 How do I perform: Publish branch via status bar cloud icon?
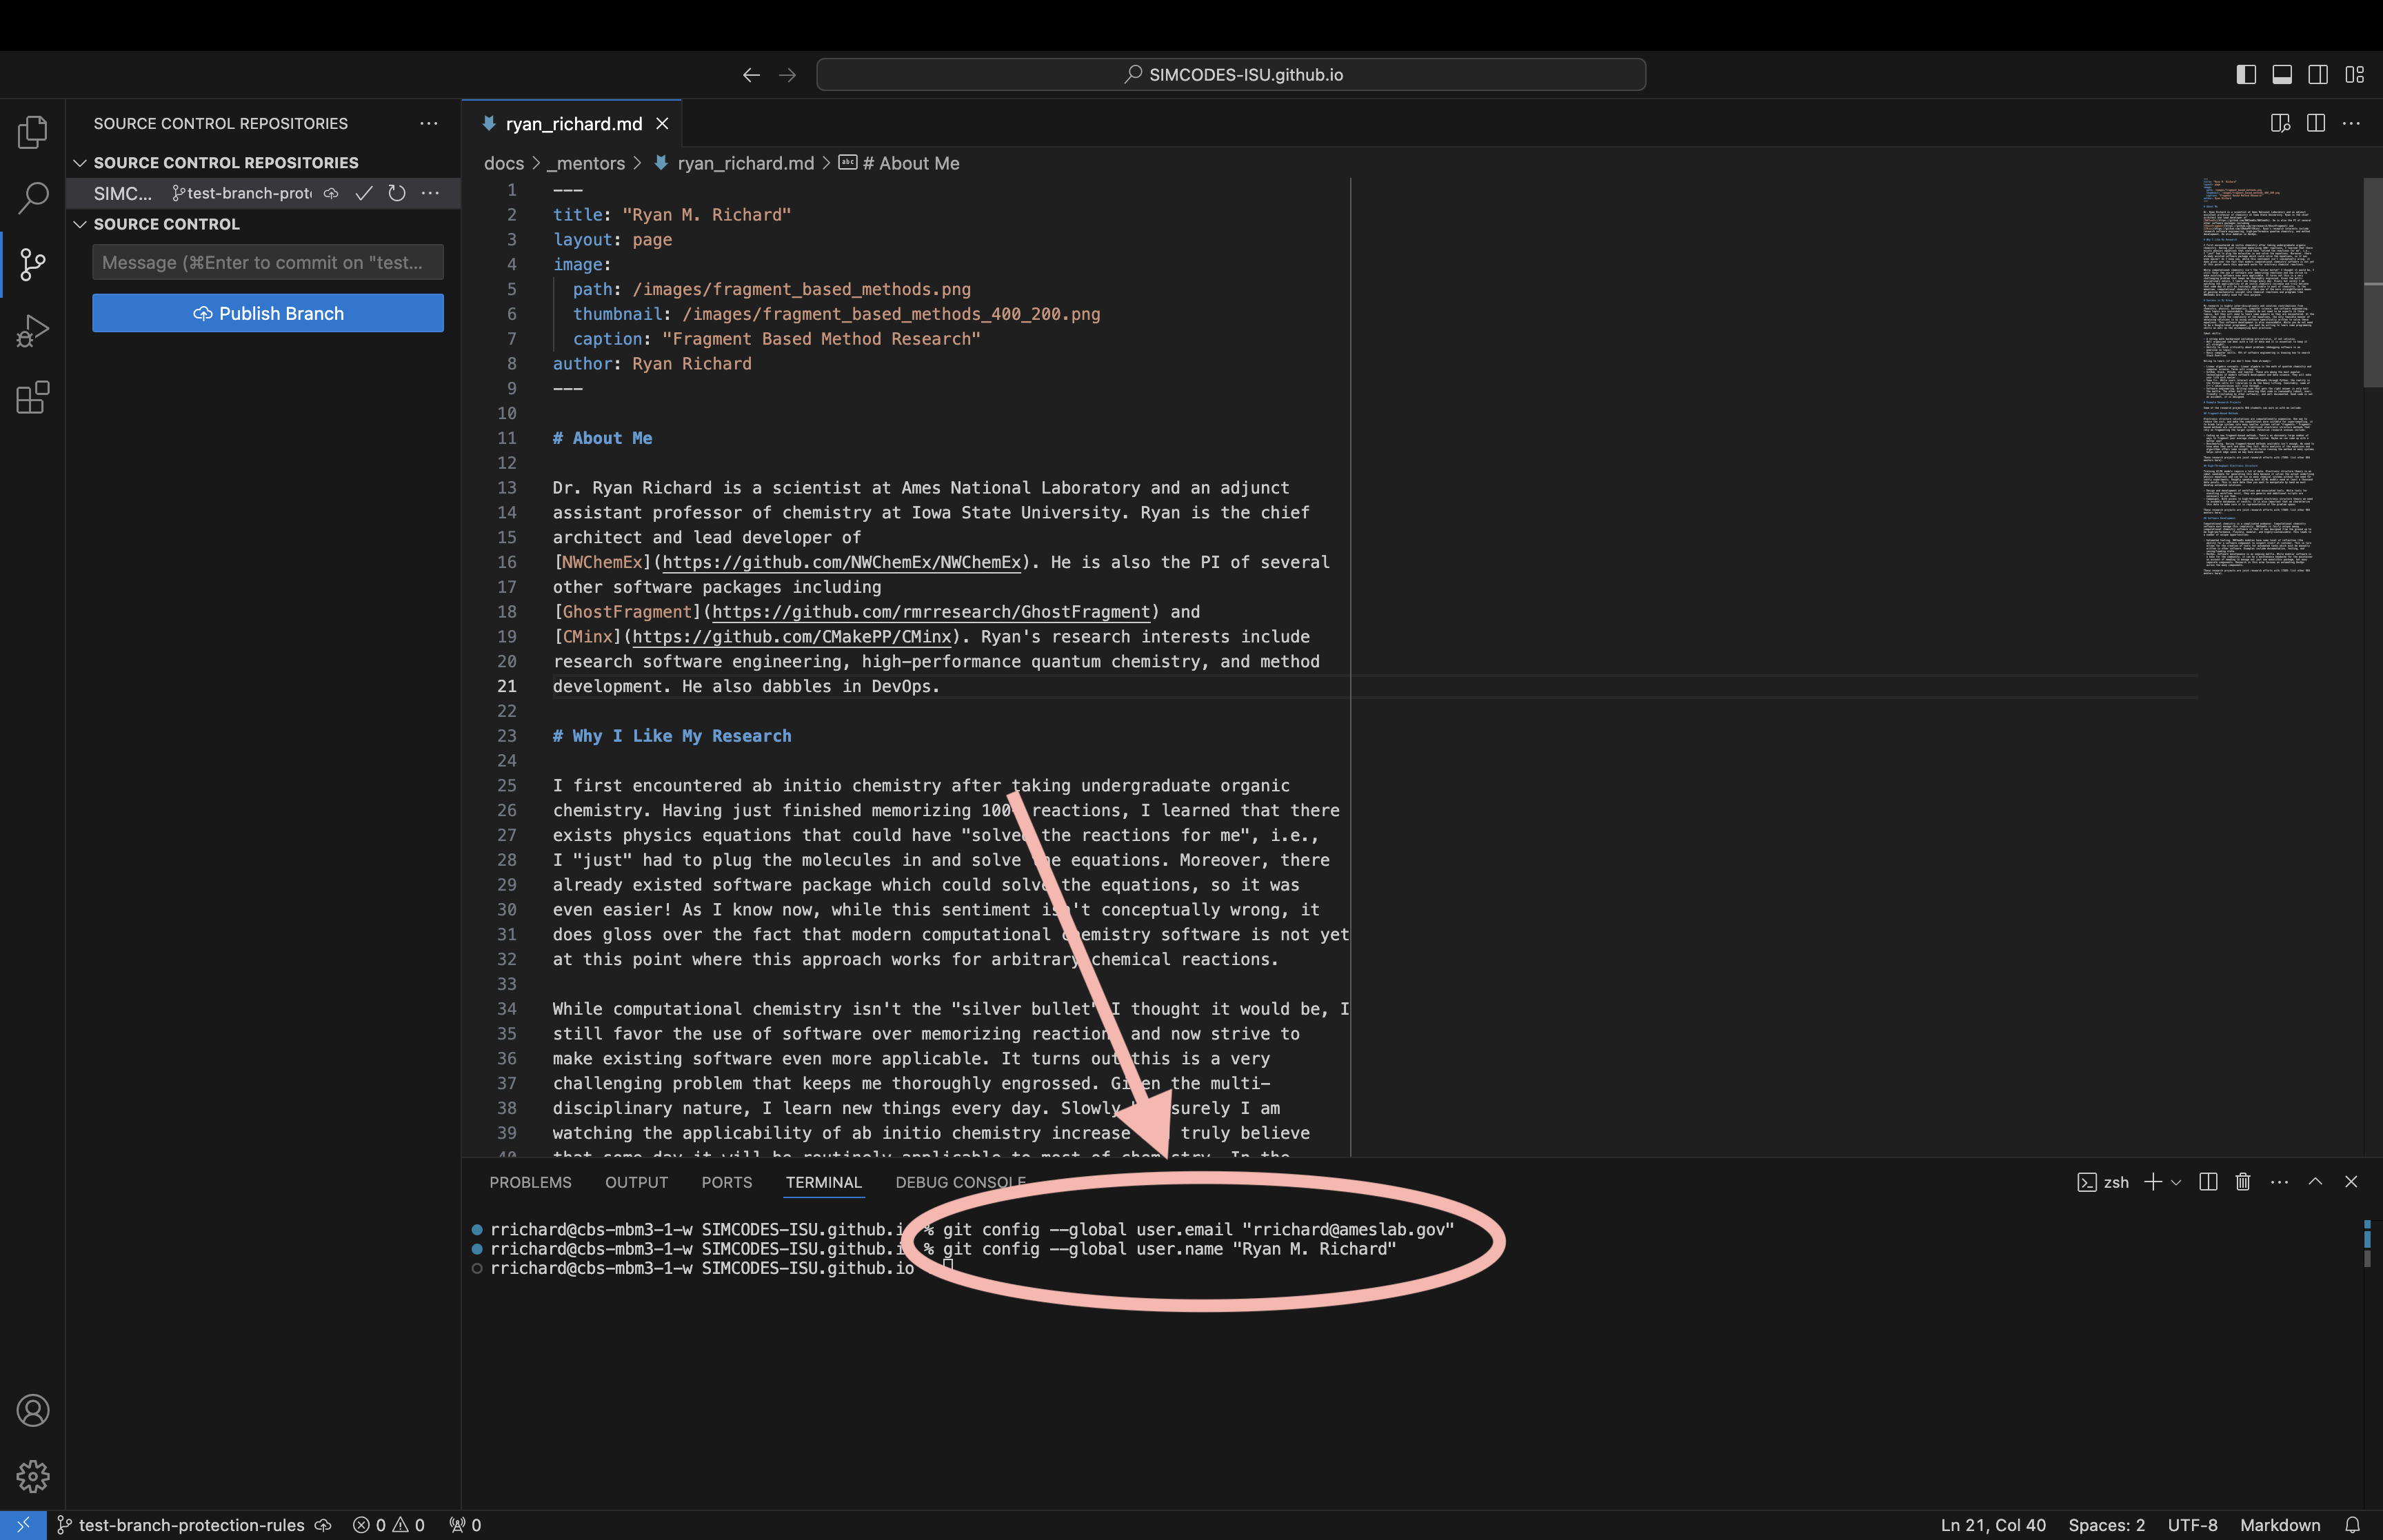(x=323, y=1525)
